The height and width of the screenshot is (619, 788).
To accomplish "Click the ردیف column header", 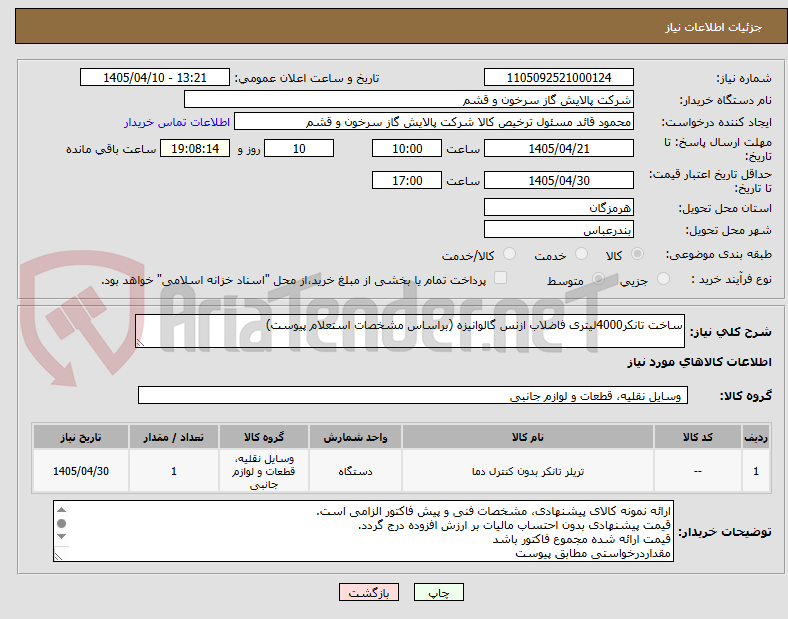I will coord(755,437).
